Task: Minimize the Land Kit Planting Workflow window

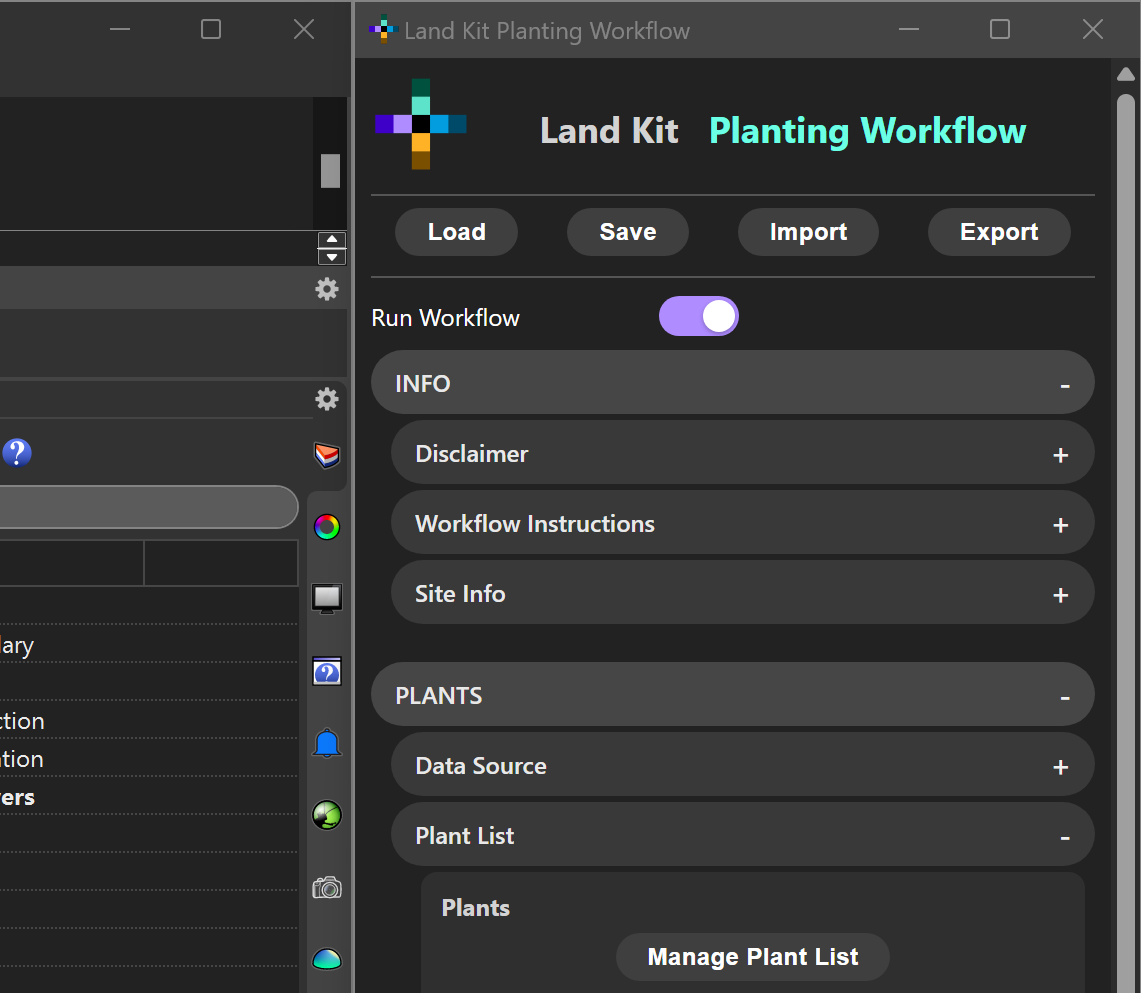Action: point(909,29)
